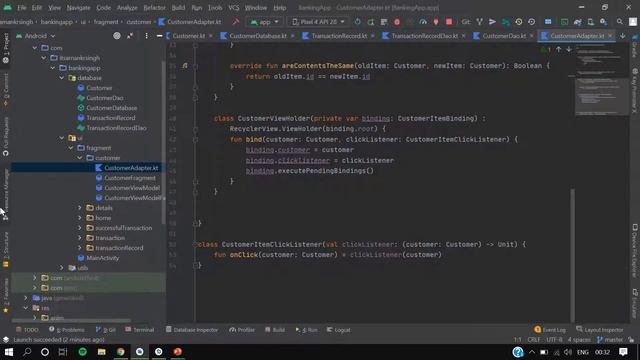Click the override gutter icon for areContentsTheSame
This screenshot has width=640, height=360.
[185, 66]
